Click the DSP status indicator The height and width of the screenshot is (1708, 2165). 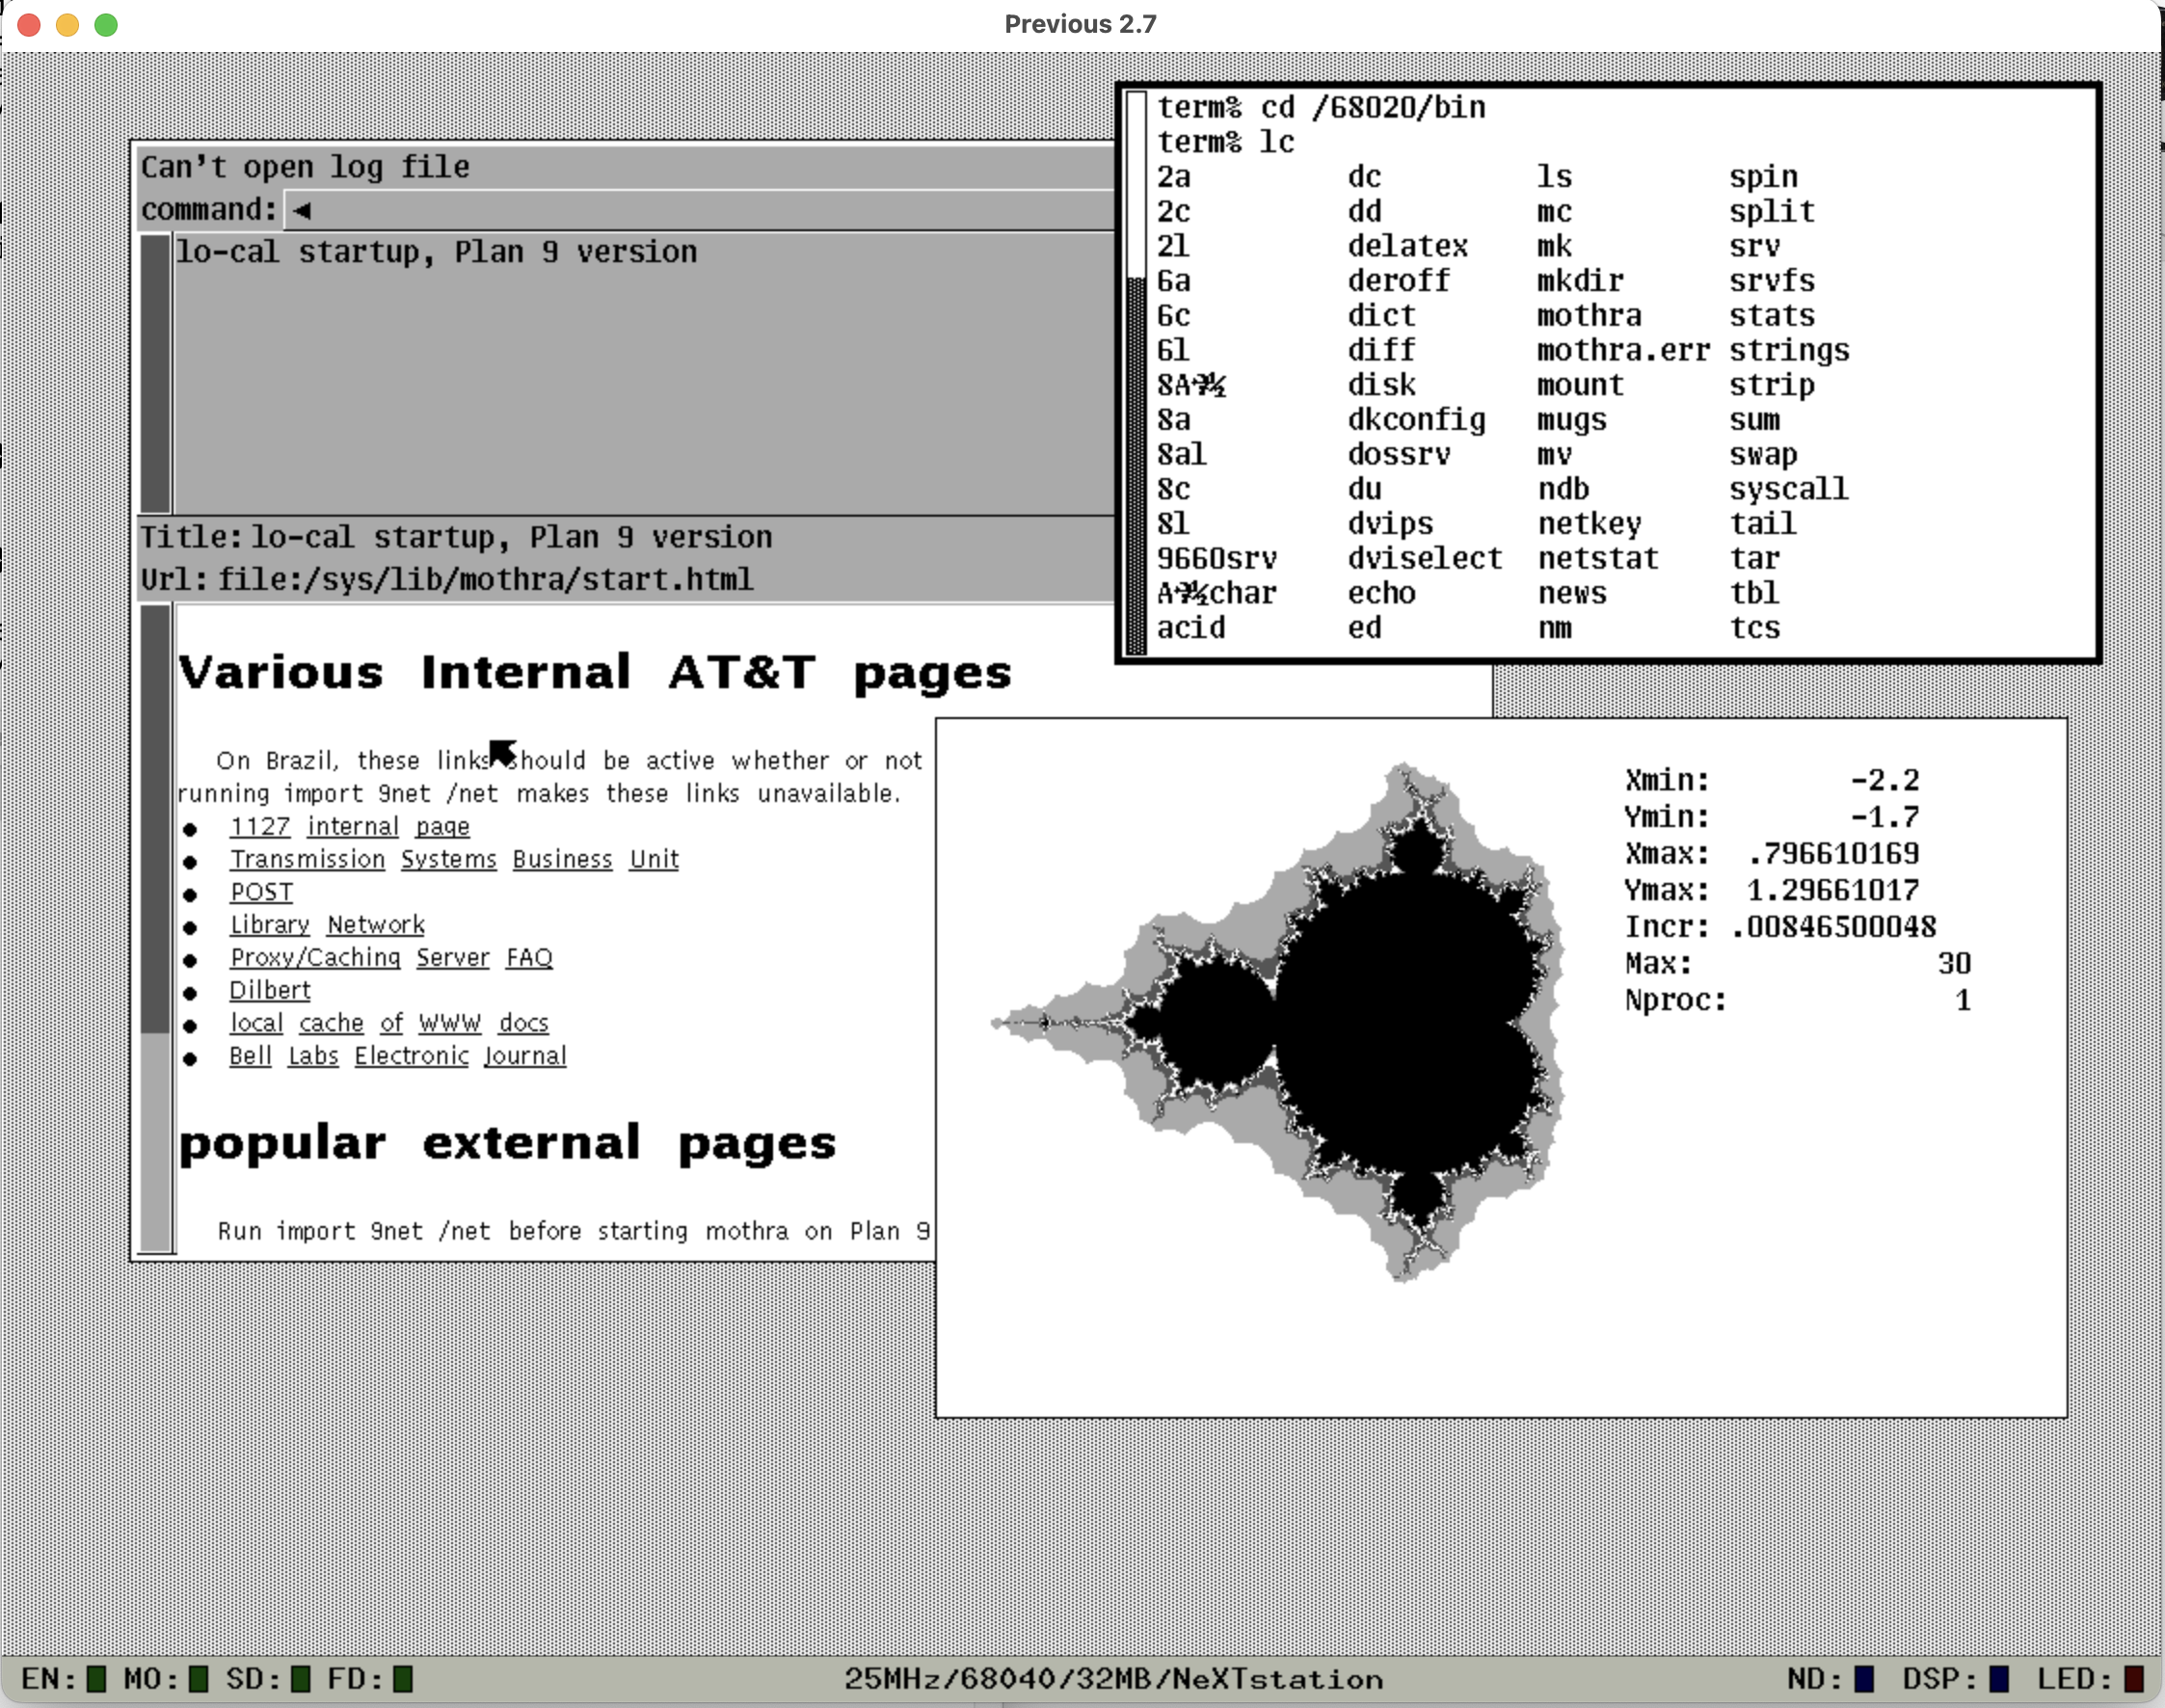click(x=1999, y=1679)
